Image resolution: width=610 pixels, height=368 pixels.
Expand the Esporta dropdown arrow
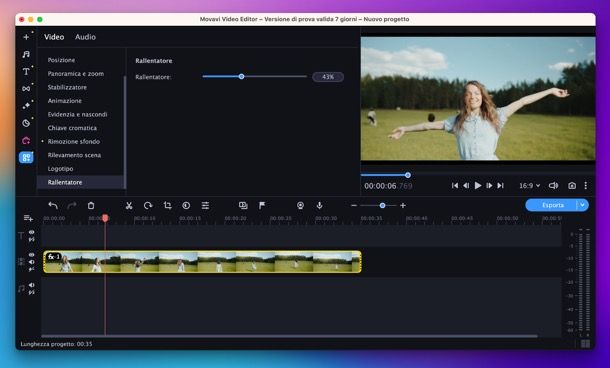pyautogui.click(x=582, y=205)
